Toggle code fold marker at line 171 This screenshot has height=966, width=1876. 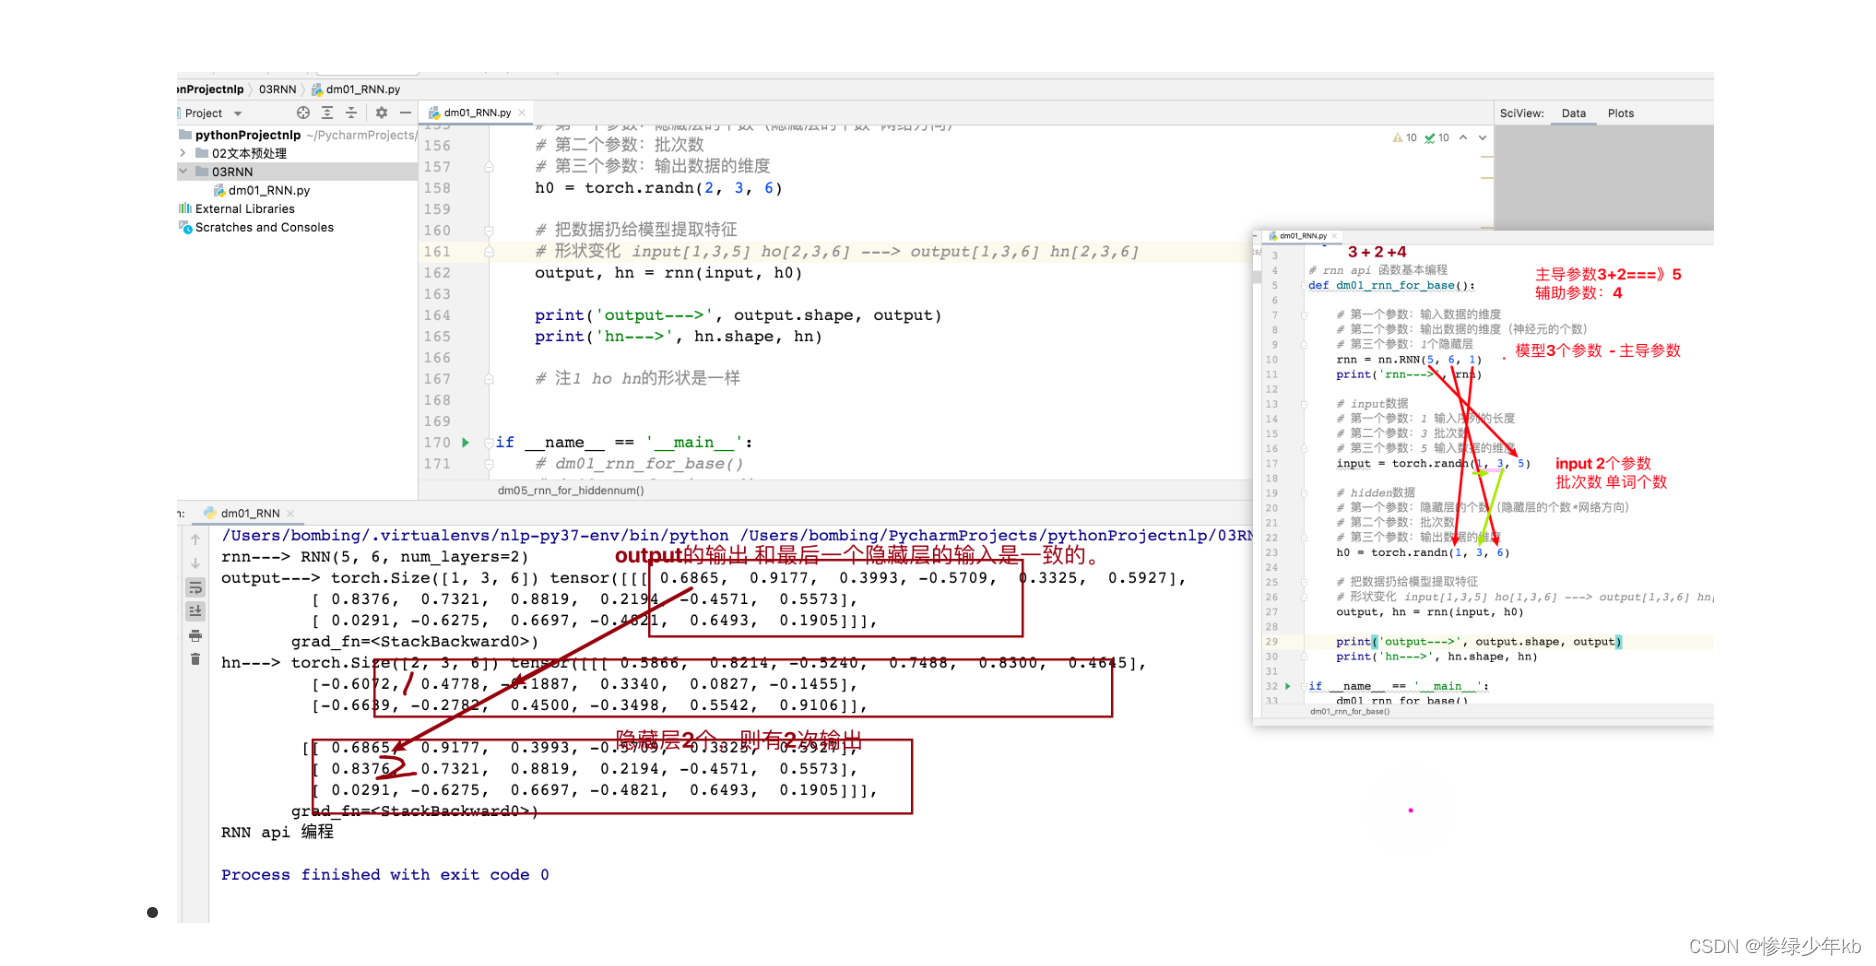[x=489, y=464]
